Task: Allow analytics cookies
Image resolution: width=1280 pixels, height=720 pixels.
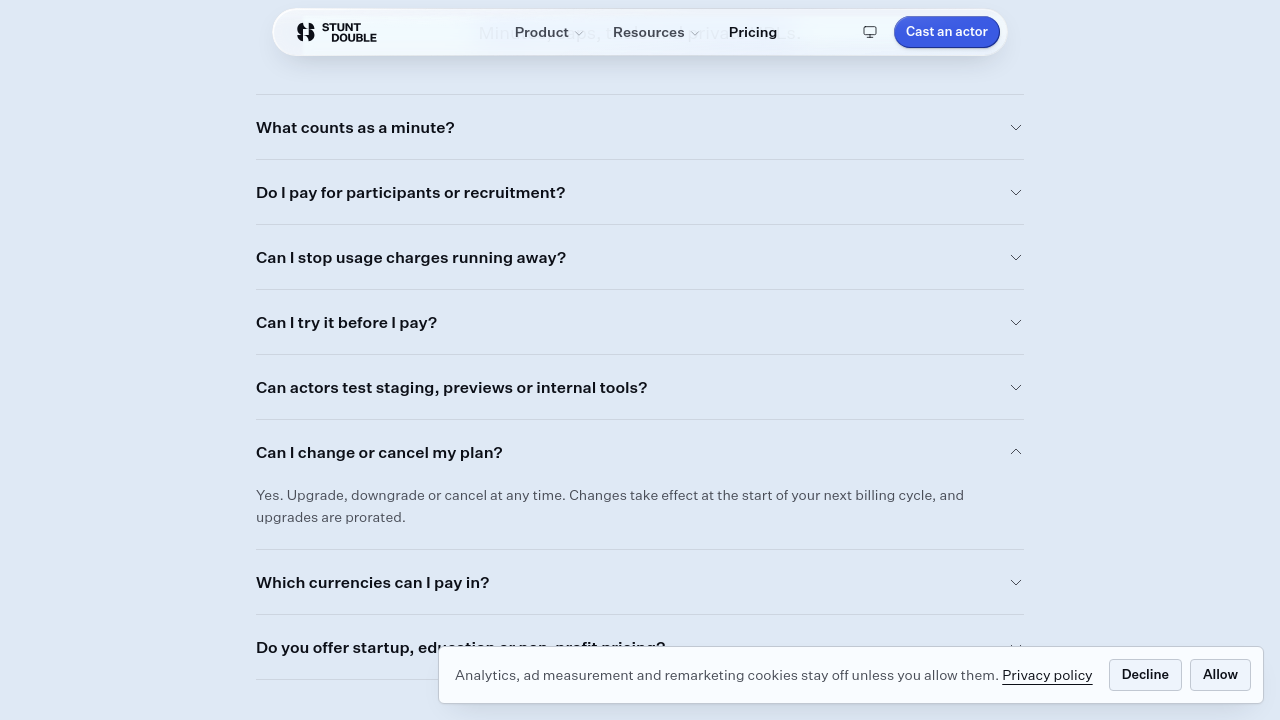Action: pos(1220,675)
